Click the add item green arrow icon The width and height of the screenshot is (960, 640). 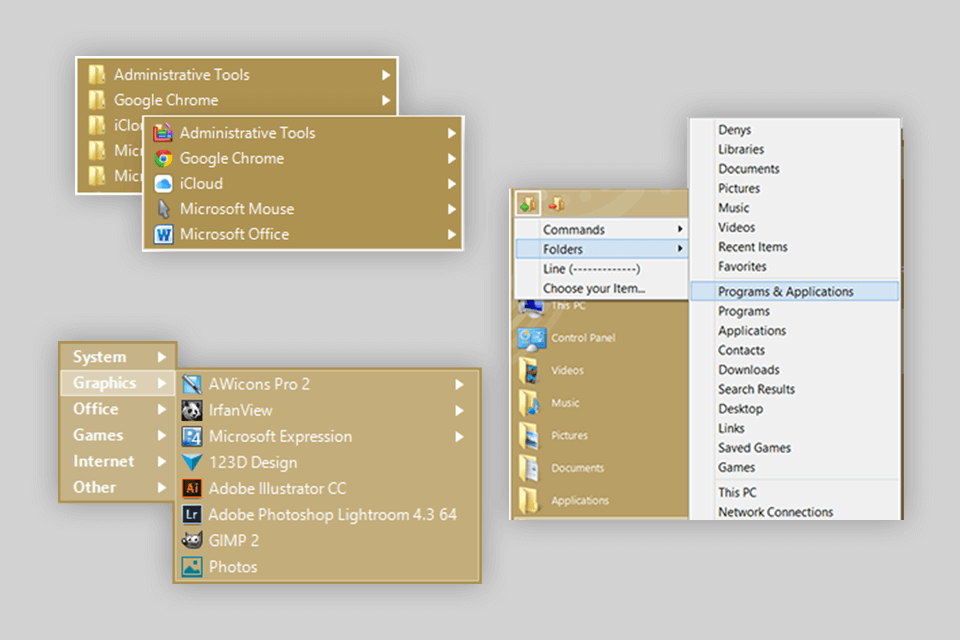point(527,203)
